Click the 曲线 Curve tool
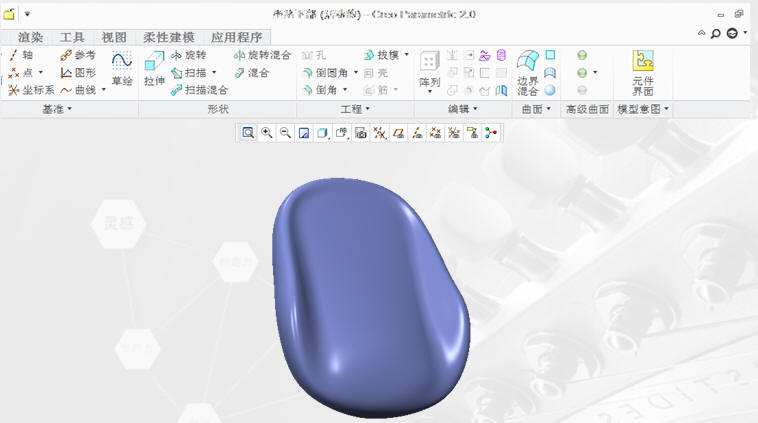 pyautogui.click(x=78, y=90)
